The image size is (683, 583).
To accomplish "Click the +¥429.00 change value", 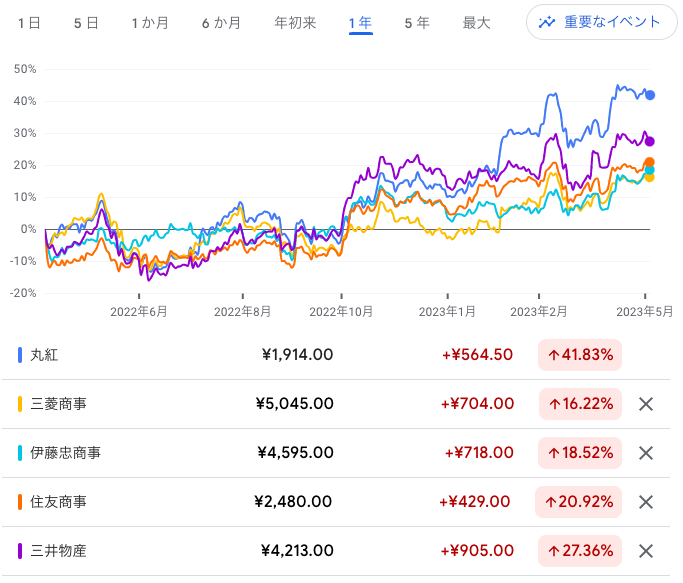I will click(x=474, y=502).
